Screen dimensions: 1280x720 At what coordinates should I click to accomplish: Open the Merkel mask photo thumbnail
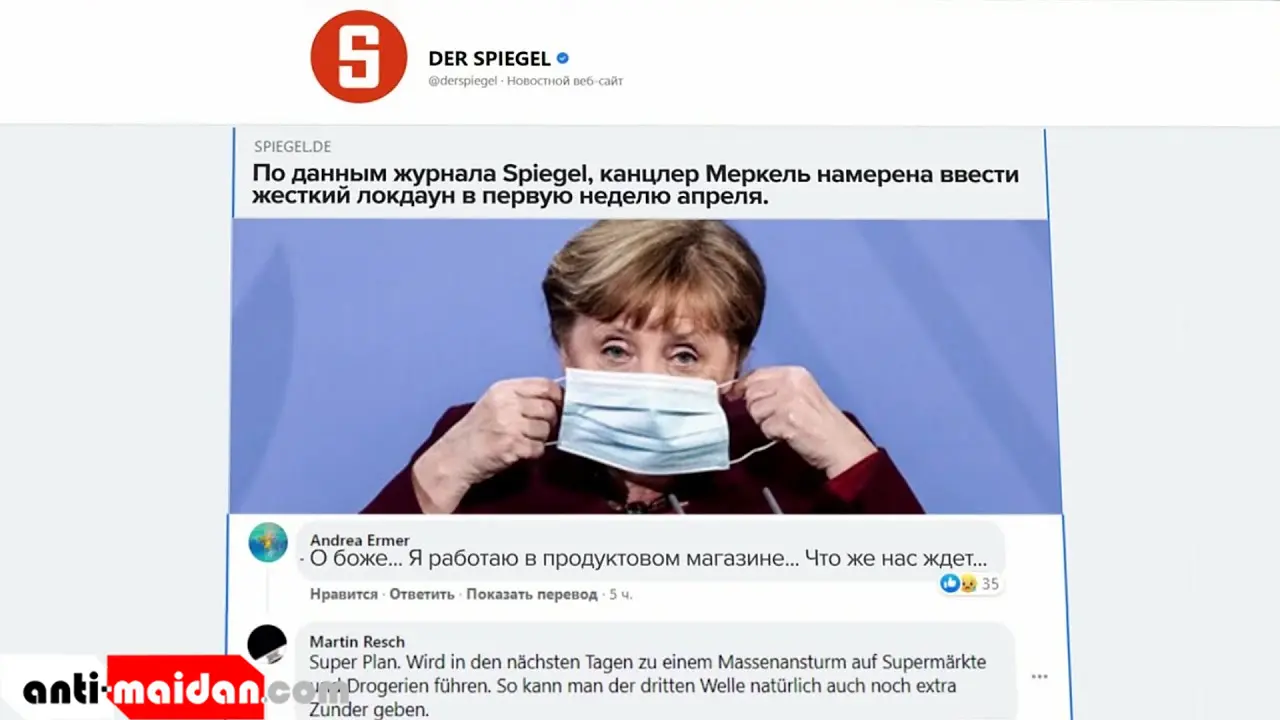[x=646, y=366]
